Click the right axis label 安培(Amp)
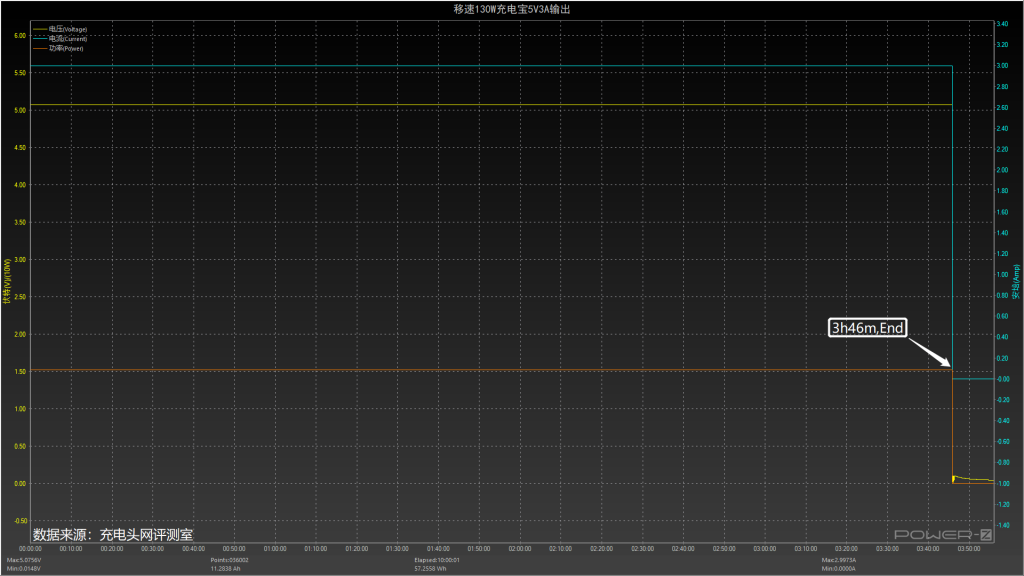Image resolution: width=1024 pixels, height=576 pixels. pyautogui.click(x=1016, y=281)
